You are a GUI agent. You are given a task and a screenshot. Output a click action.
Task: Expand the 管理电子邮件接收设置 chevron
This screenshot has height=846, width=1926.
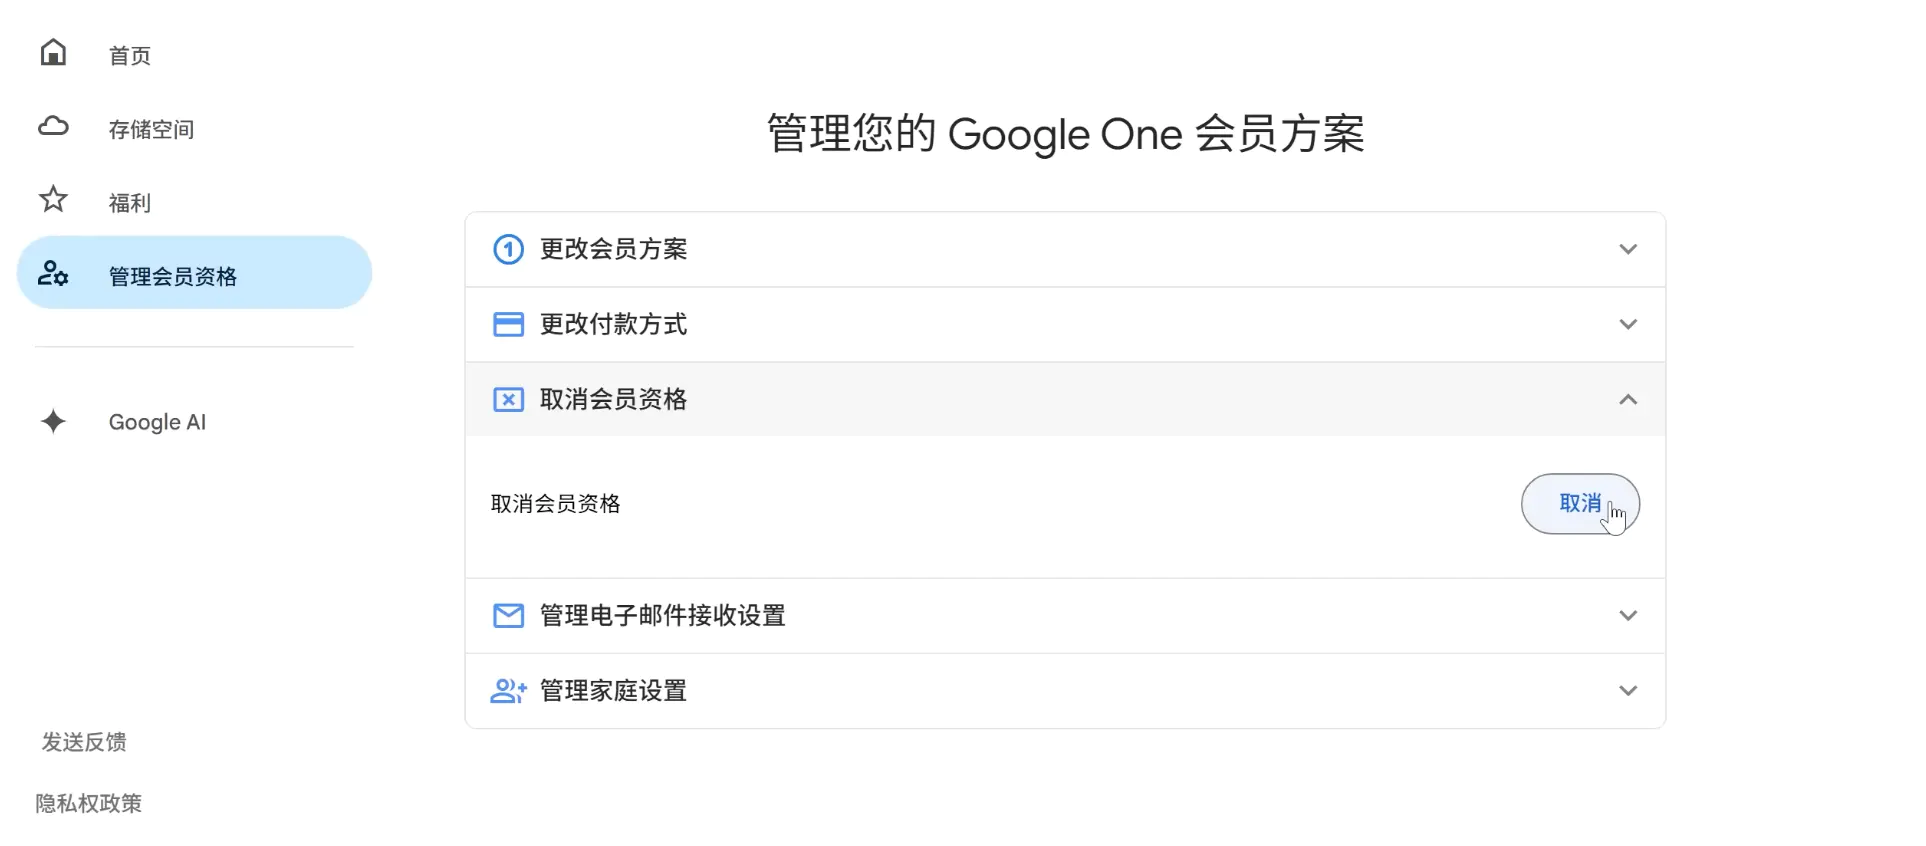(1628, 615)
